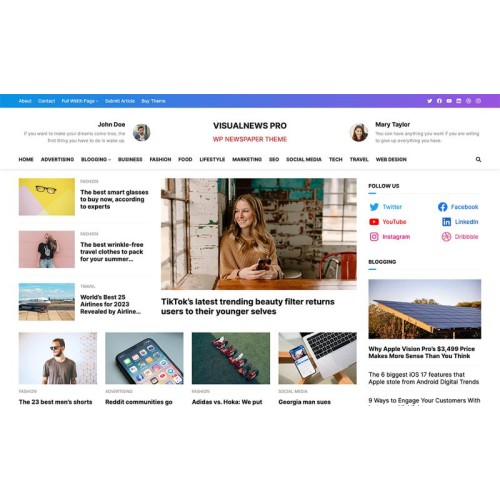Click the Instagram icon under Follow Us
The height and width of the screenshot is (500, 500).
(374, 237)
